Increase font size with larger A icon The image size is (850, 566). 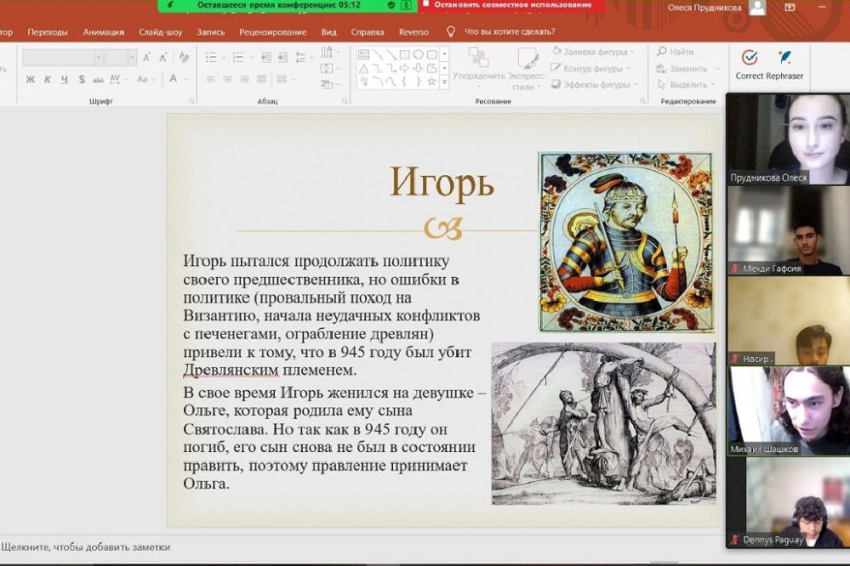click(x=146, y=57)
